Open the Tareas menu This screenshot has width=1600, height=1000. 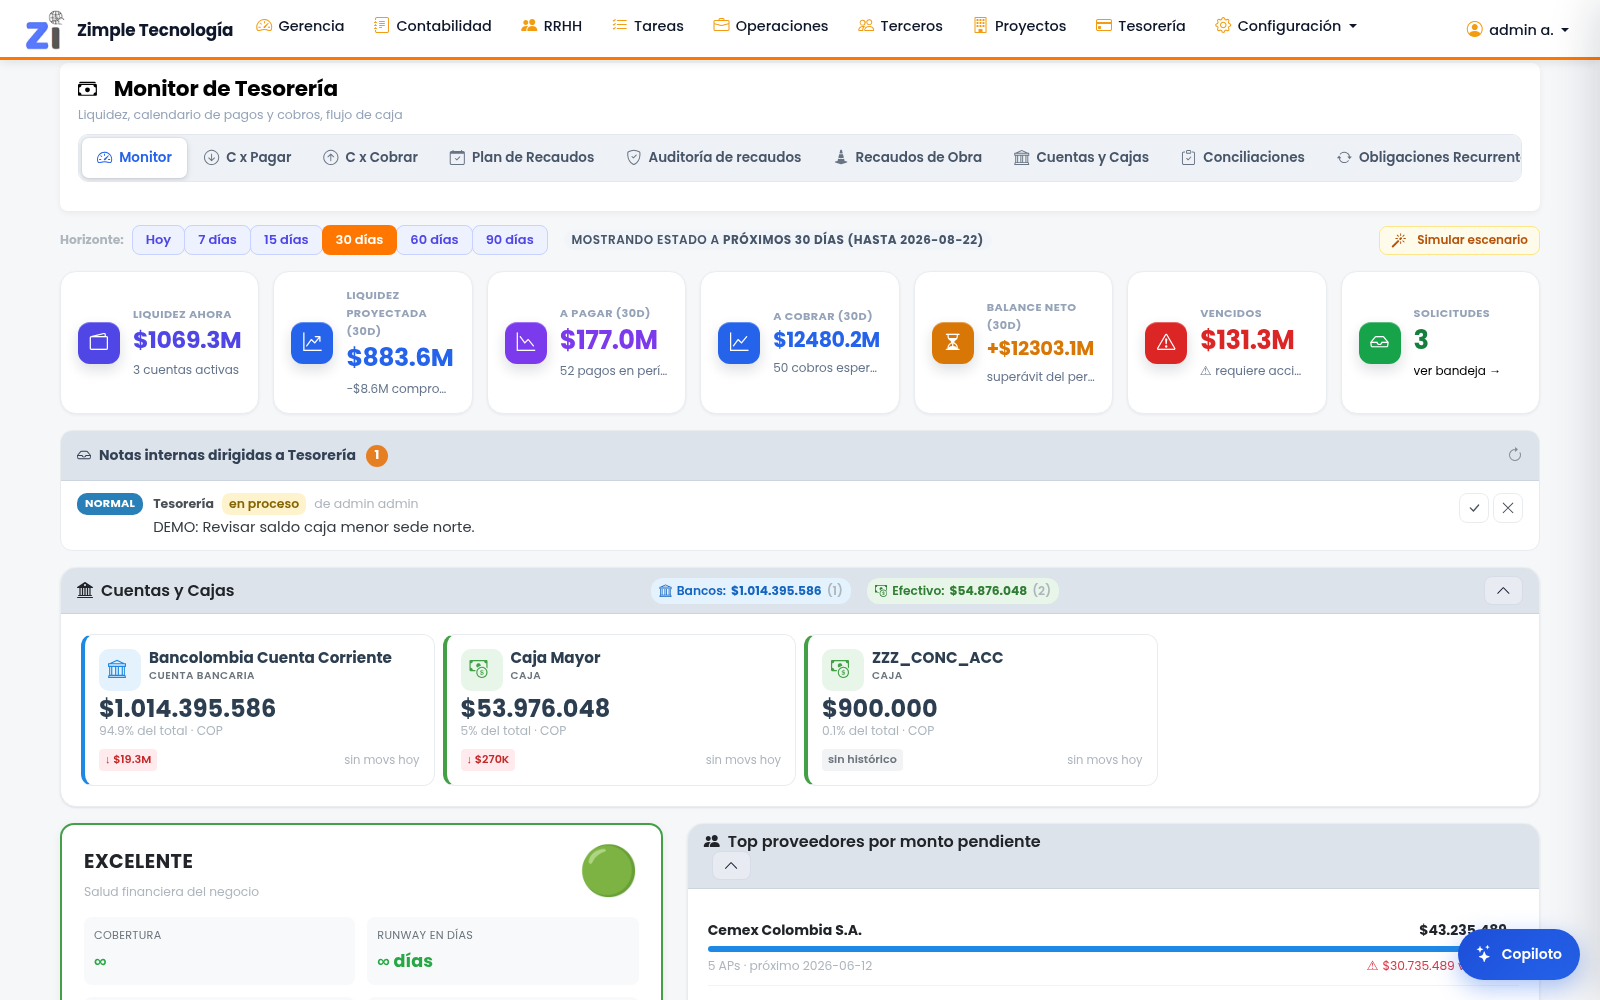(x=648, y=26)
